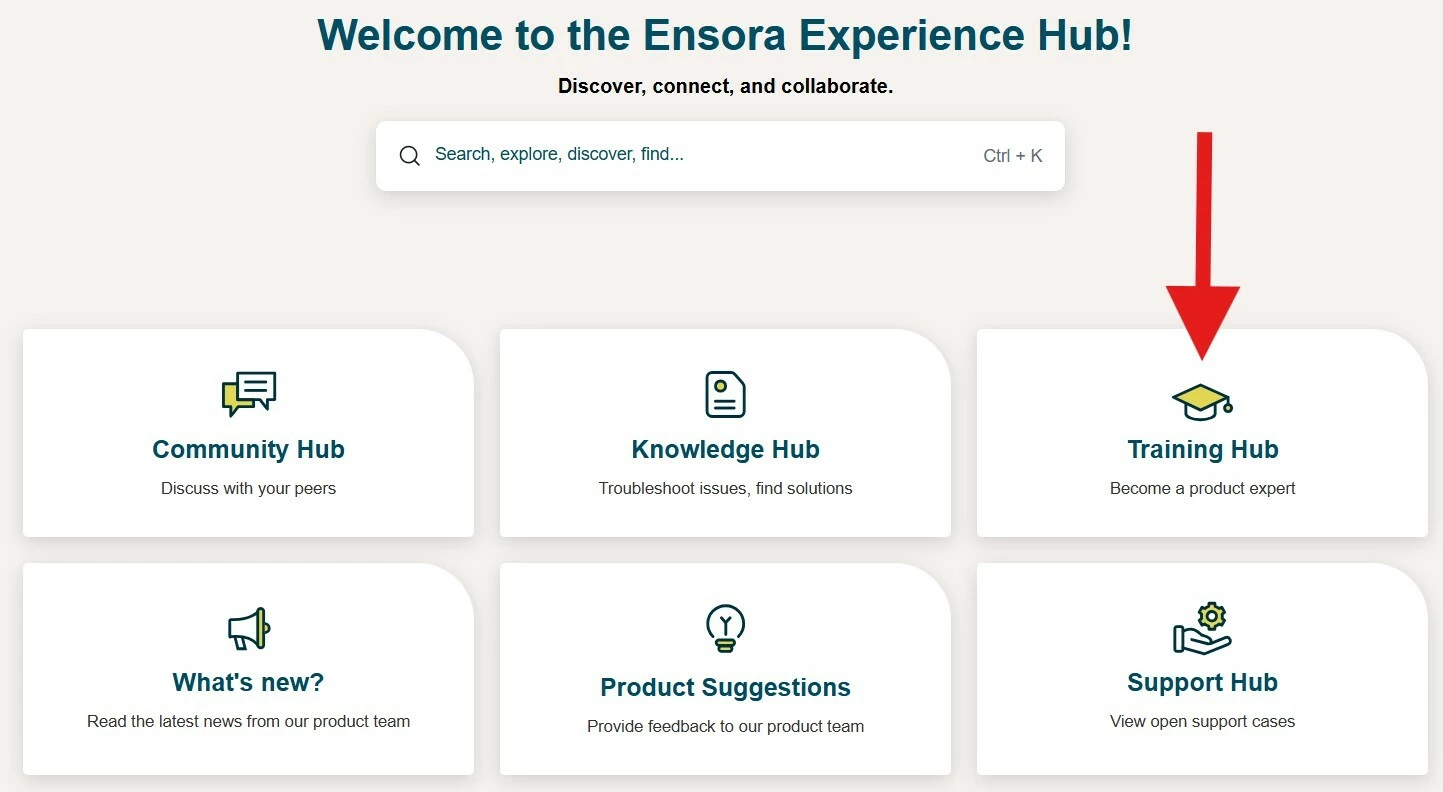Open the What's new? heading link
The image size is (1443, 792).
coord(248,683)
